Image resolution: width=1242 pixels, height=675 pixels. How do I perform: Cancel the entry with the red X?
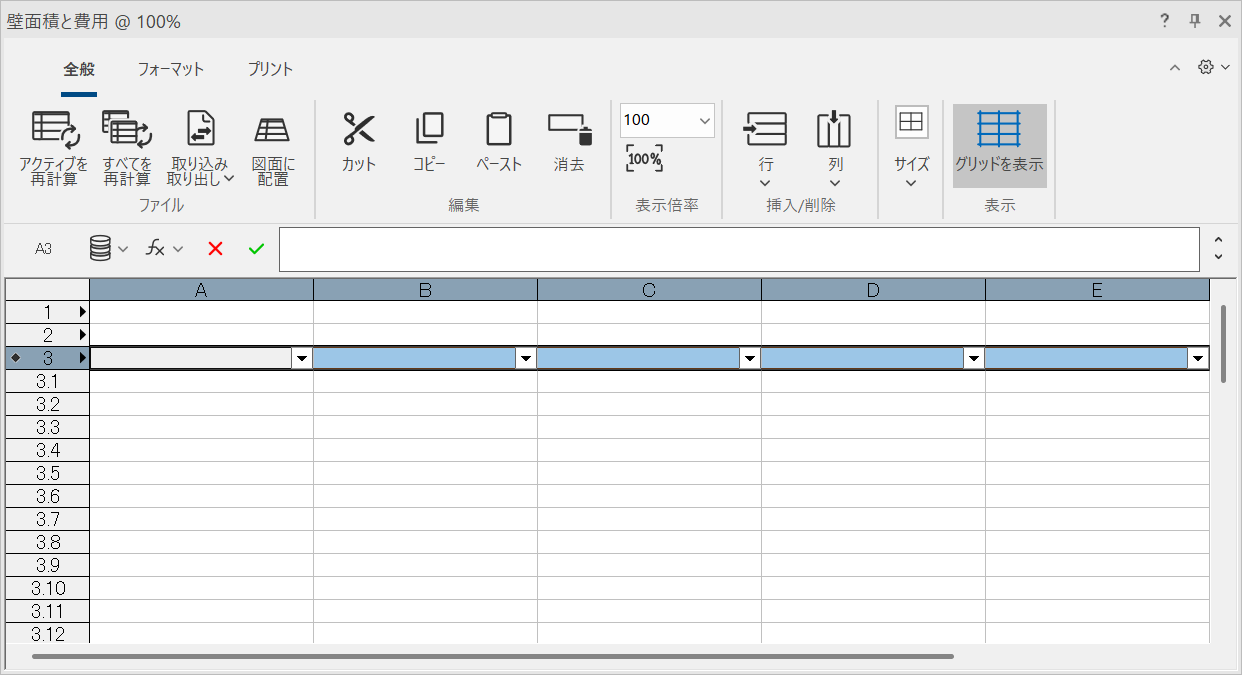pos(215,249)
